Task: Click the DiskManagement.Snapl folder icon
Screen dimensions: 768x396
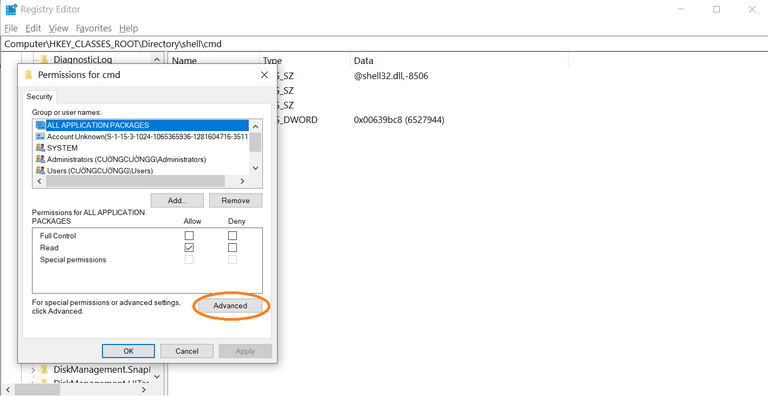Action: tap(45, 369)
